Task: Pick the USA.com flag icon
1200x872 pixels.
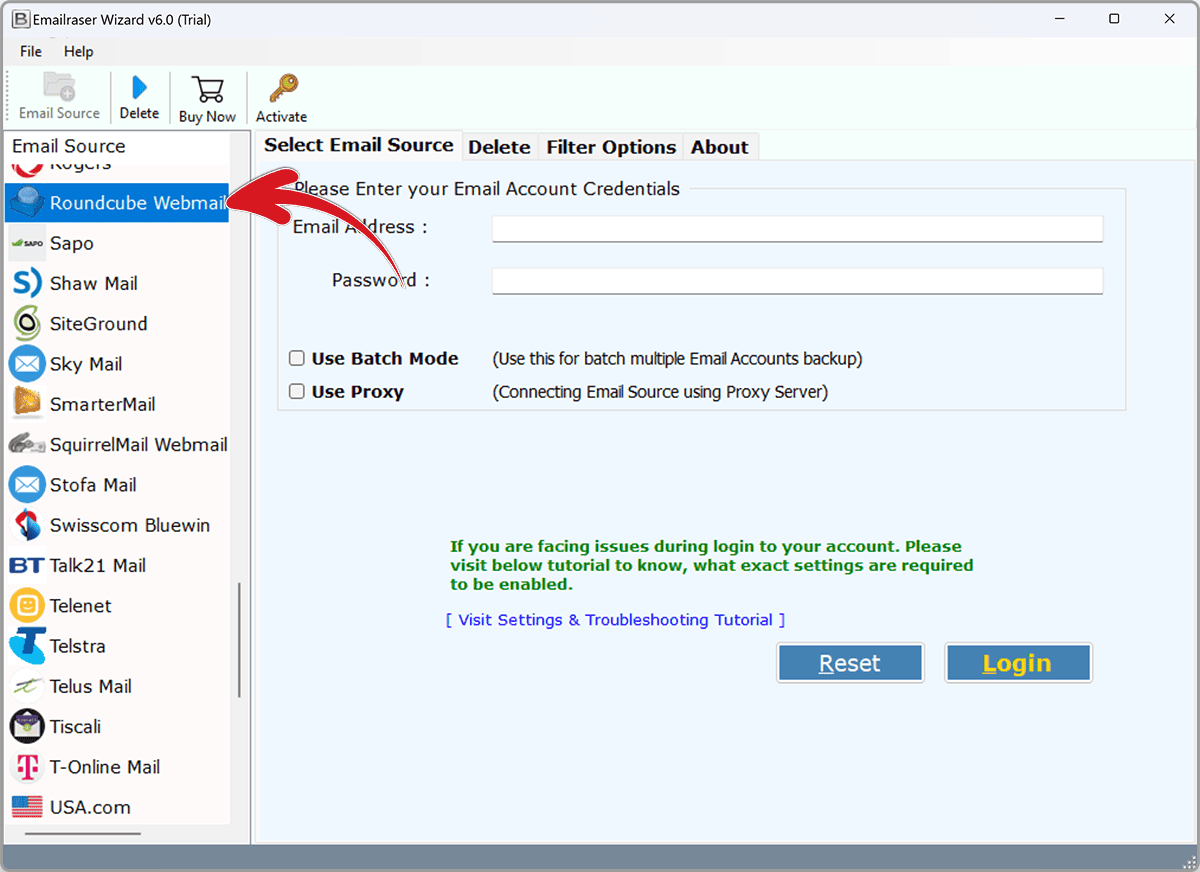Action: click(x=27, y=807)
